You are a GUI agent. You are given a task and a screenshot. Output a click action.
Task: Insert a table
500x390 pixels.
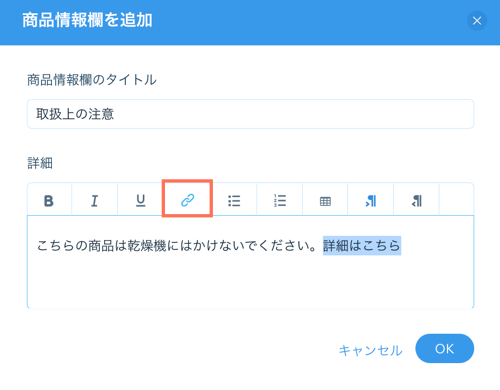coord(325,201)
